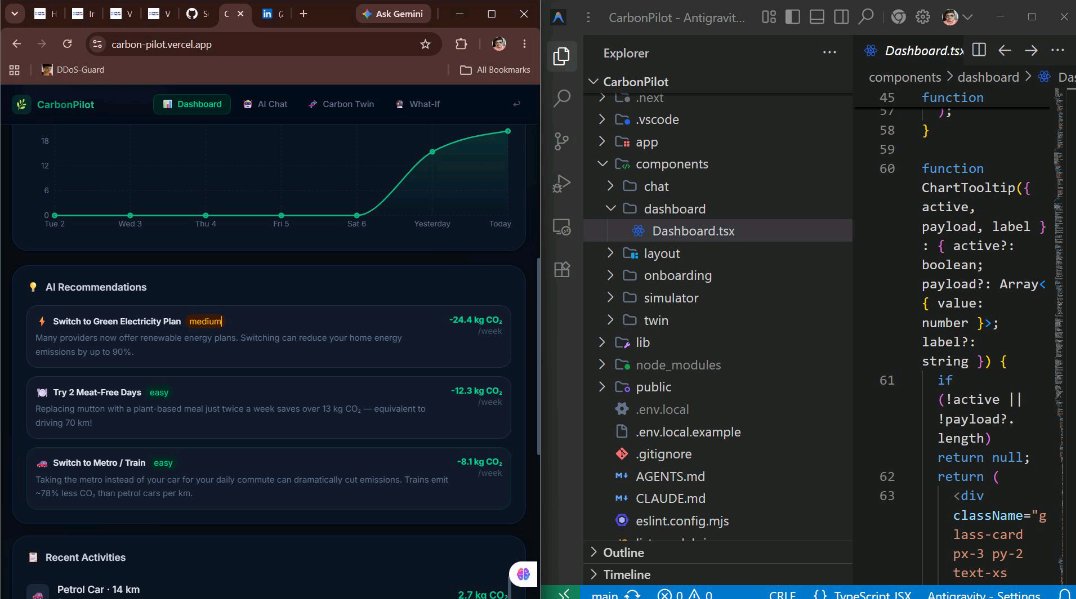Screen dimensions: 1076x599
Task: Open Chrome extensions puzzle icon
Action: [461, 44]
